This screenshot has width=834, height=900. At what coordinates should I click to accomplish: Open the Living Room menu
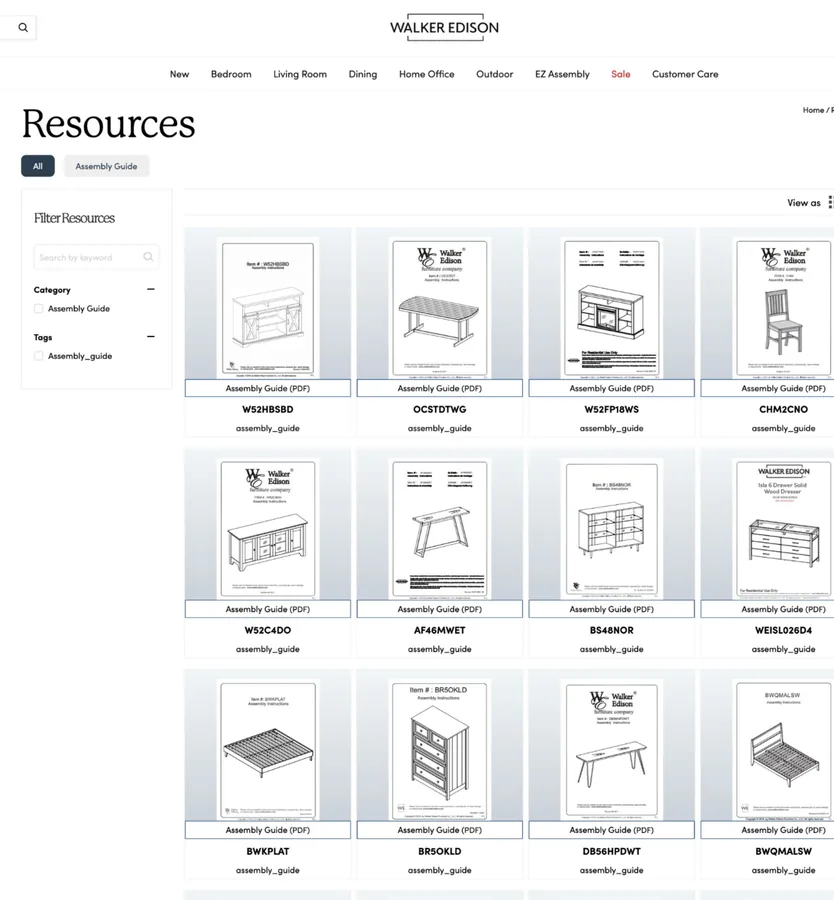click(300, 74)
